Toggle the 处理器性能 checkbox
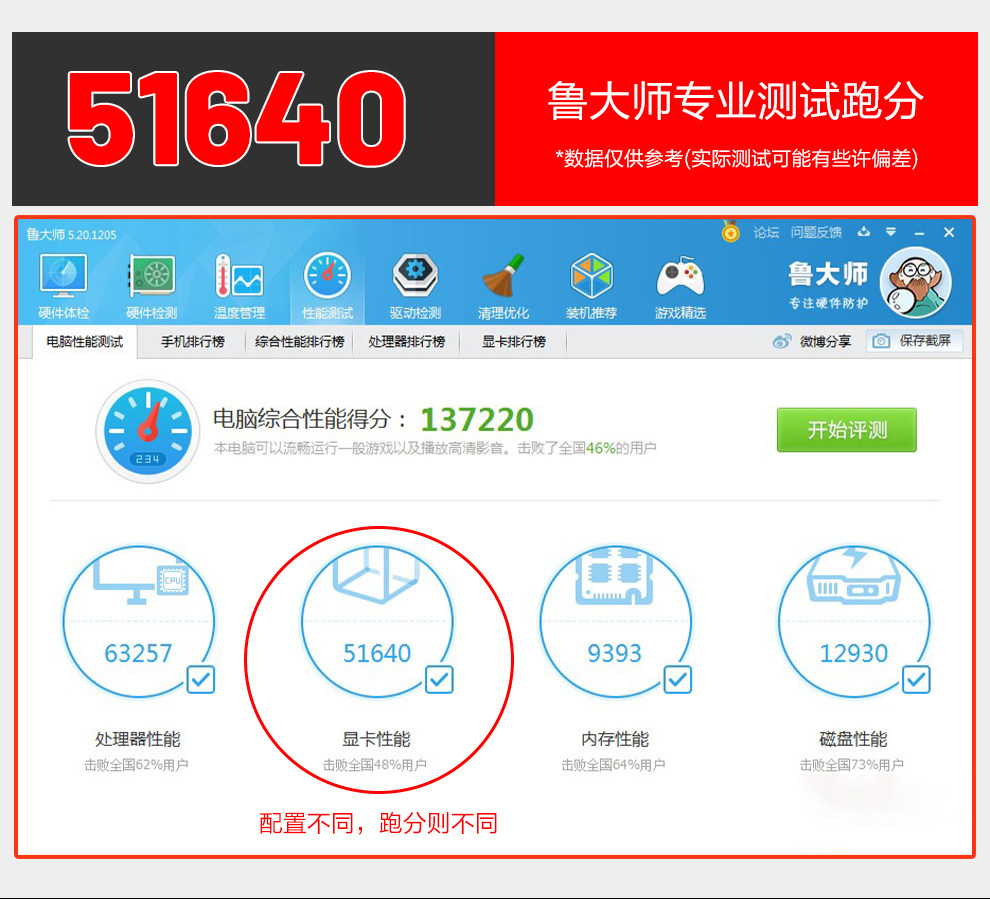This screenshot has width=990, height=899. point(201,680)
